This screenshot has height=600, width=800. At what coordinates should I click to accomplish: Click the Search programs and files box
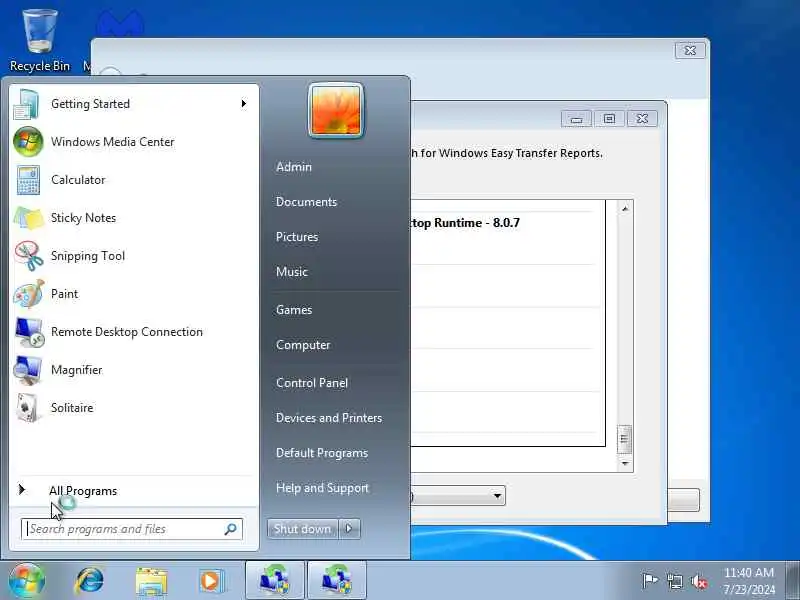tap(132, 529)
